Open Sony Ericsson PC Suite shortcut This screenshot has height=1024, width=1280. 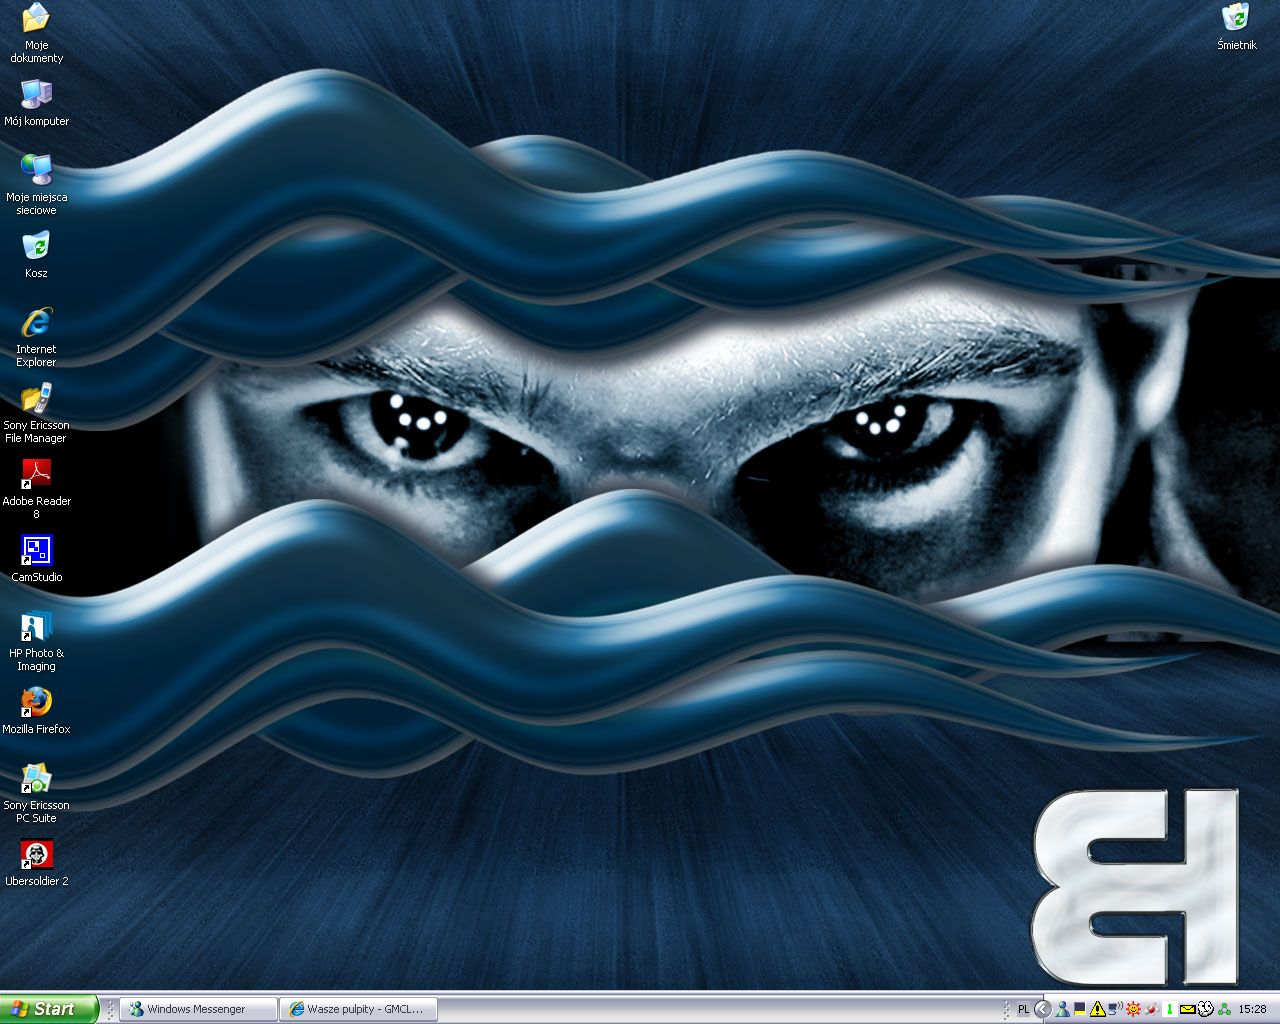coord(36,779)
